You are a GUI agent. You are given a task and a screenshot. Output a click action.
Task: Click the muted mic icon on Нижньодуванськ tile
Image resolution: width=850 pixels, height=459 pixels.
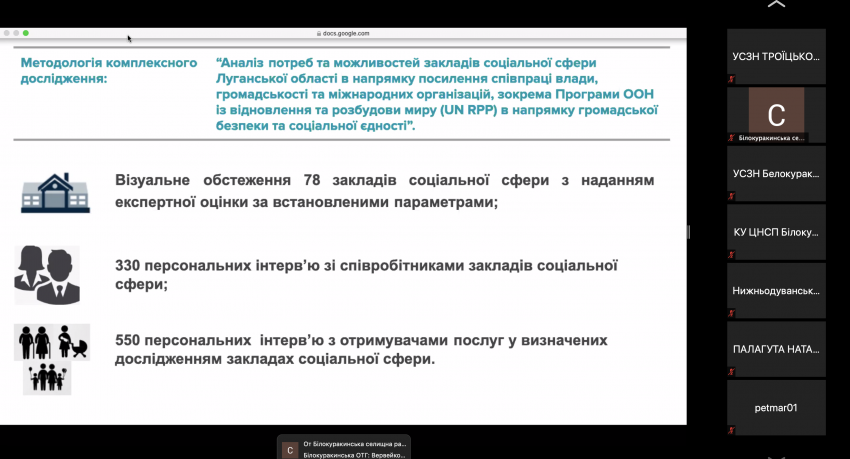click(x=731, y=313)
